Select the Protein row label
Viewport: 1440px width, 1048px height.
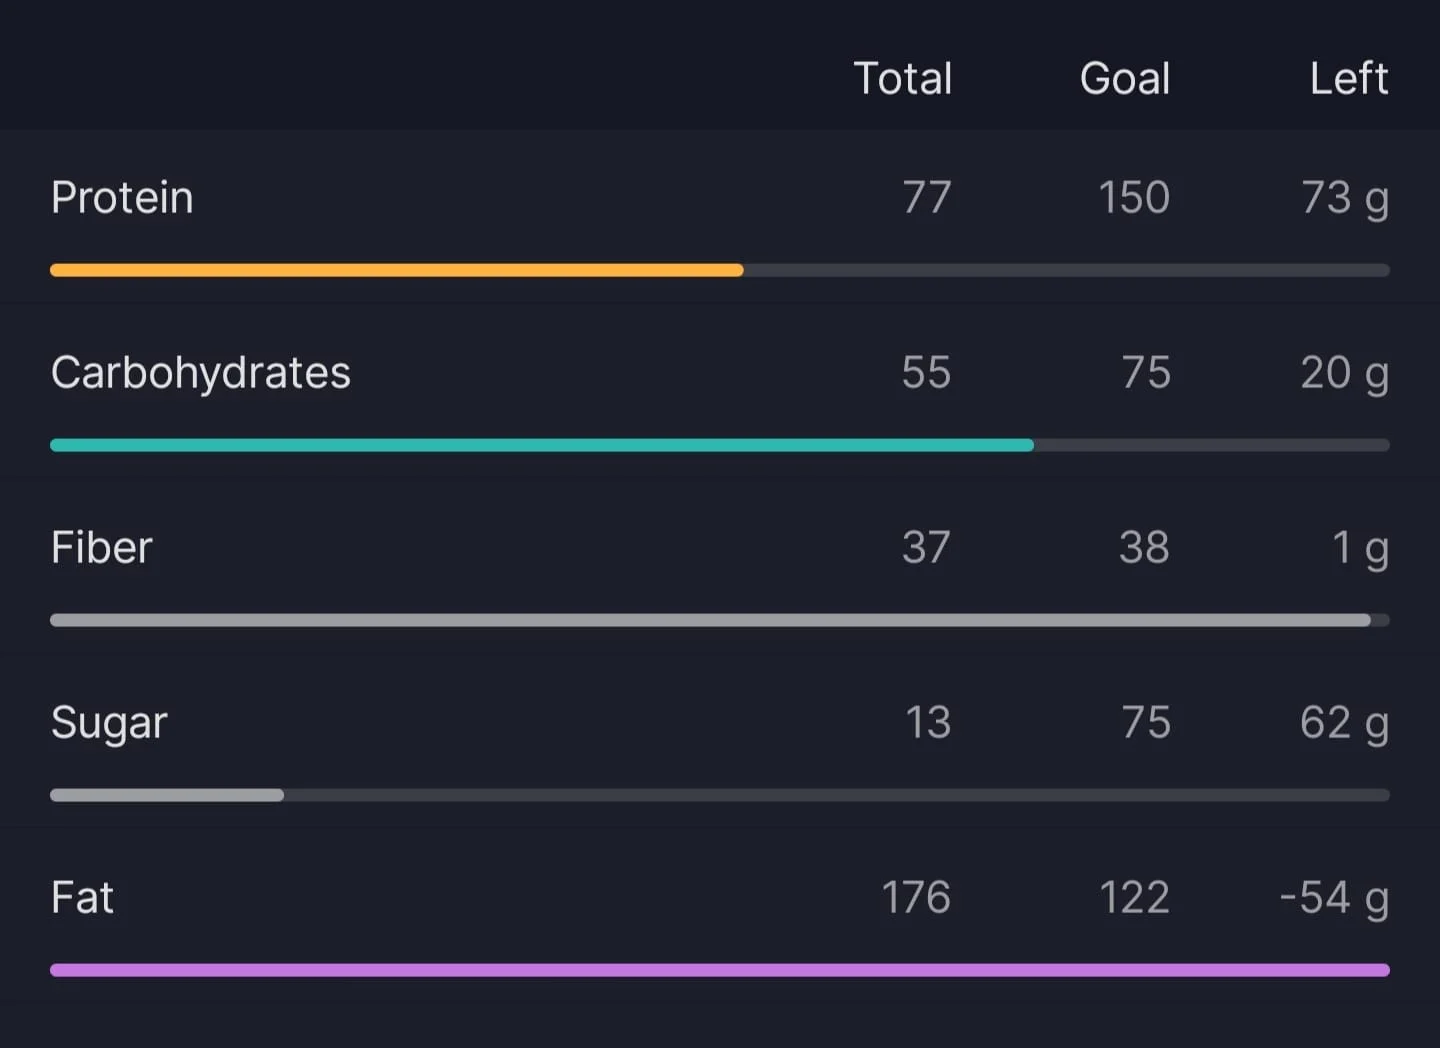point(122,197)
